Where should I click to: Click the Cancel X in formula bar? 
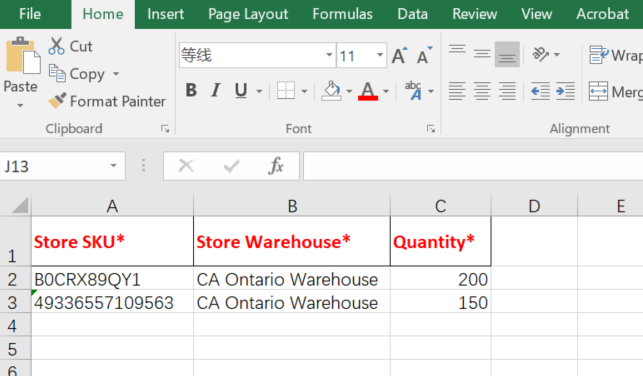(186, 166)
